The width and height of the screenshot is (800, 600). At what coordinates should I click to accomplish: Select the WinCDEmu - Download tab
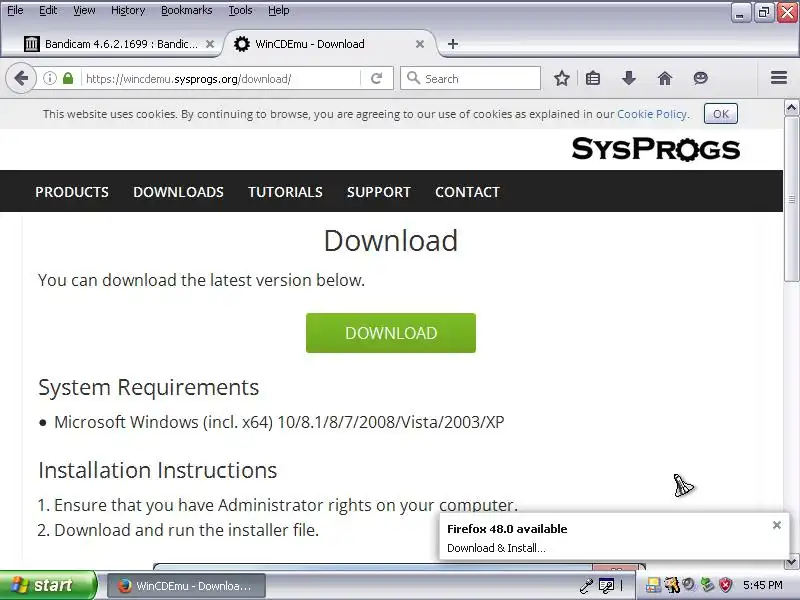coord(329,44)
